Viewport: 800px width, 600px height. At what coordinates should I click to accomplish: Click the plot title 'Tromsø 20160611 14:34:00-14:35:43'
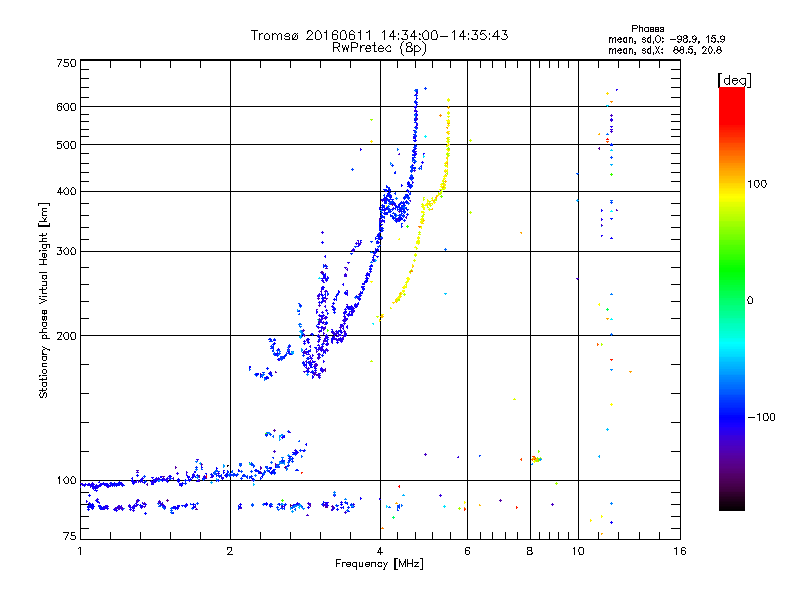(x=379, y=35)
